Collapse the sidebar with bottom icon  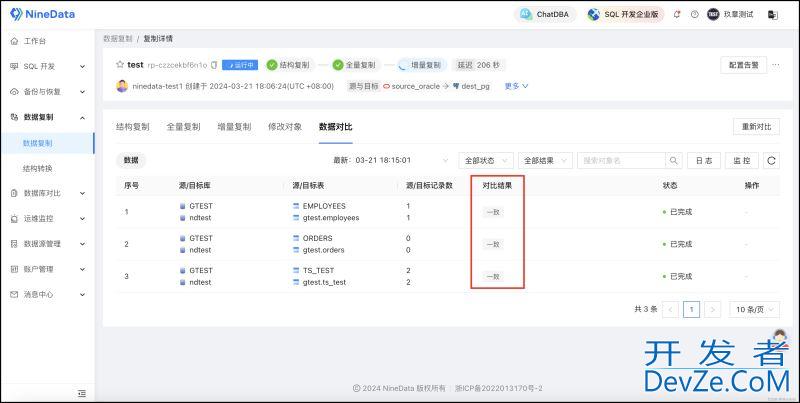(x=82, y=393)
